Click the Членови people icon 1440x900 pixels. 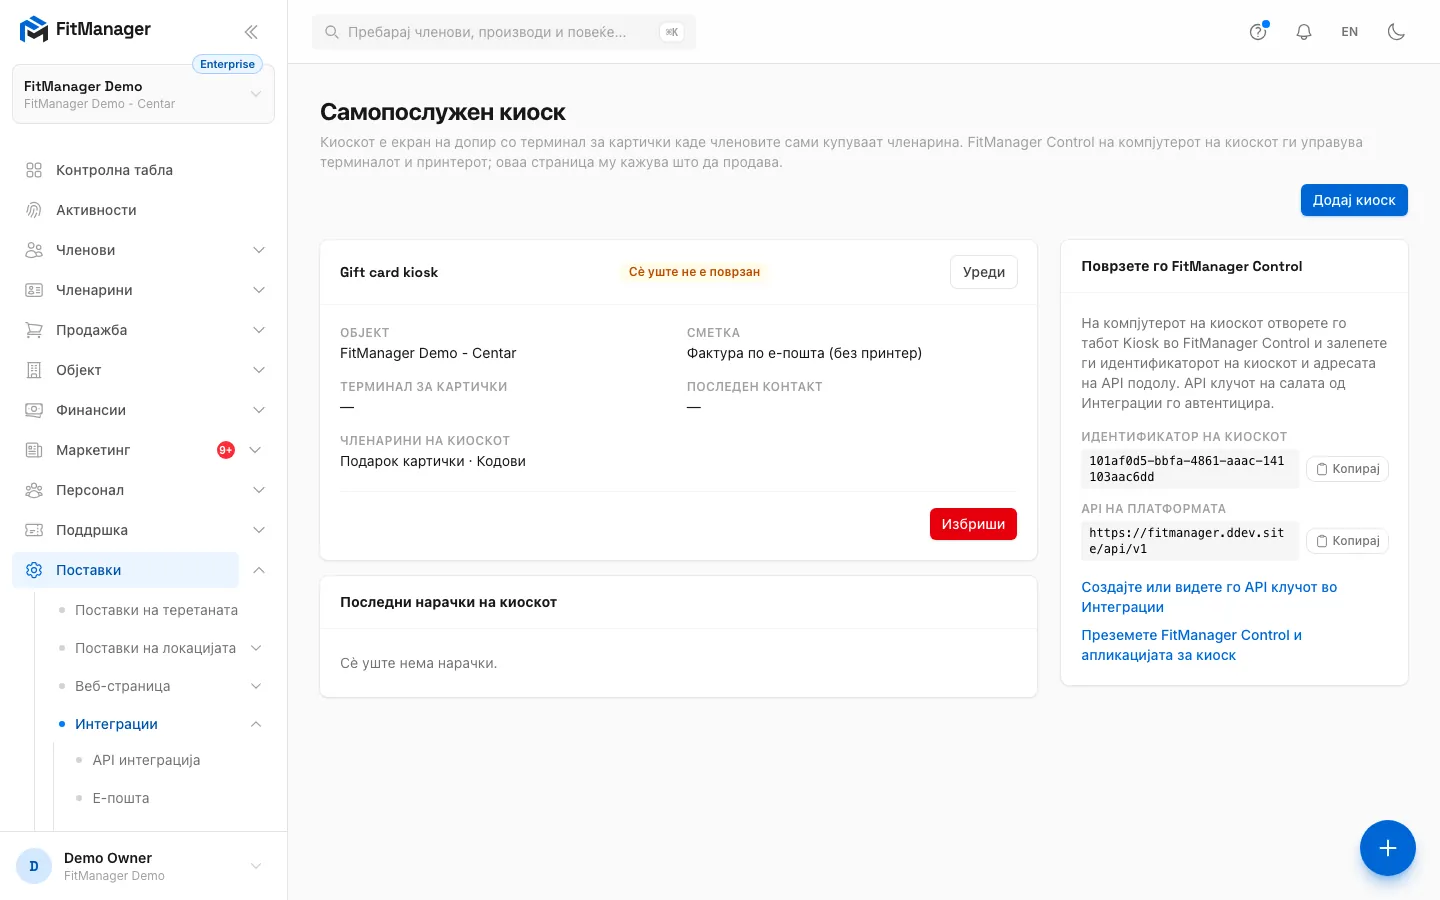pyautogui.click(x=34, y=250)
